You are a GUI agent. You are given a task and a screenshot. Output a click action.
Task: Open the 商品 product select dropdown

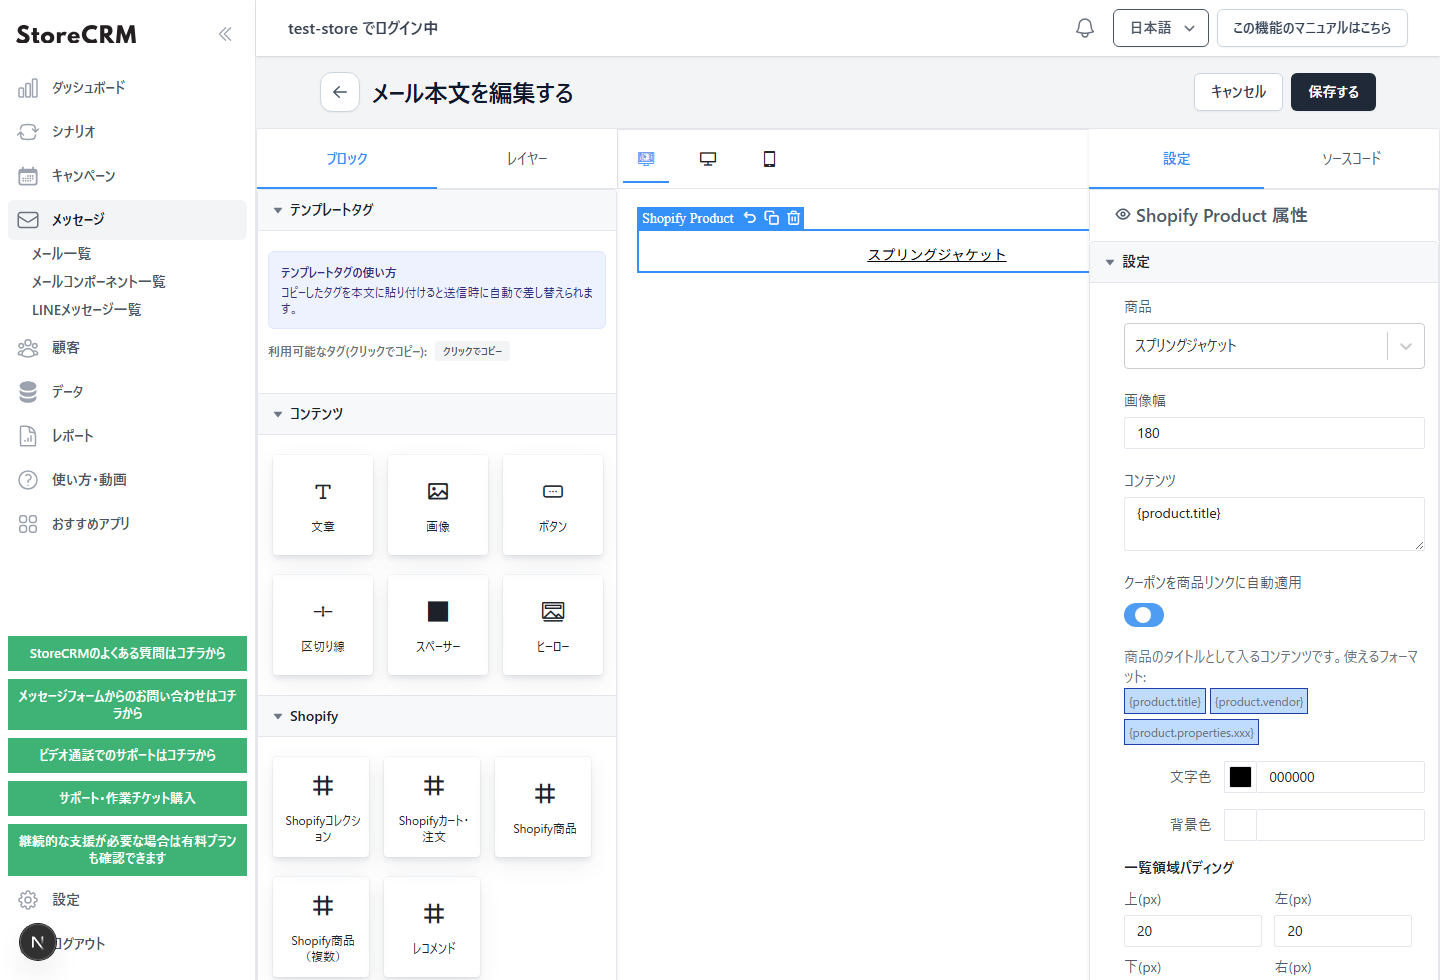coord(1274,346)
